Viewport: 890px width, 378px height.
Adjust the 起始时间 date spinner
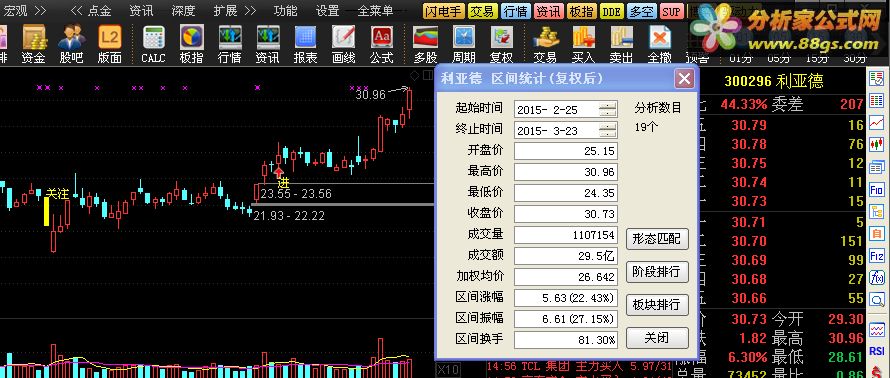607,109
